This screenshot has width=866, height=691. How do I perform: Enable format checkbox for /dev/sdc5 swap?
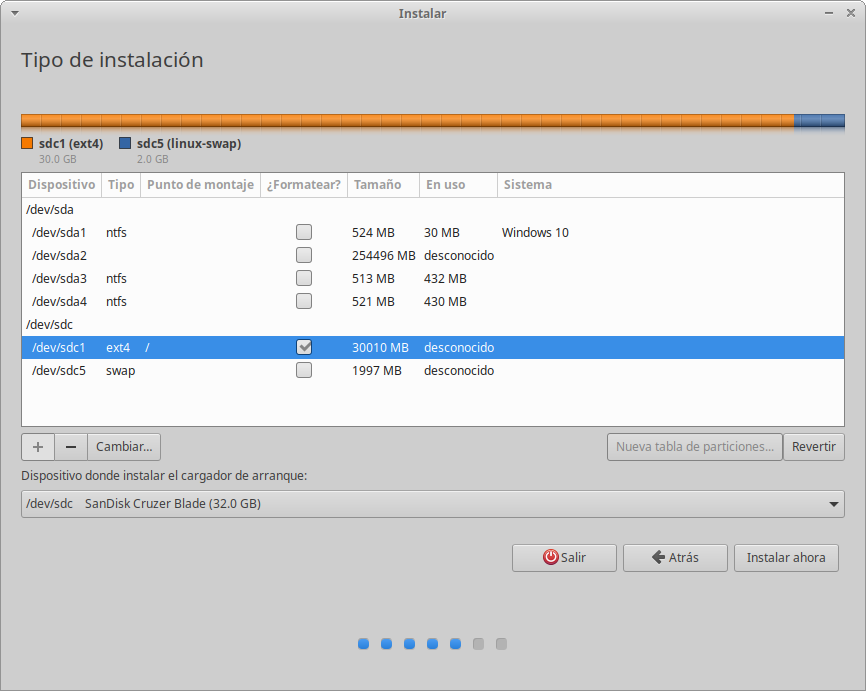pos(304,371)
